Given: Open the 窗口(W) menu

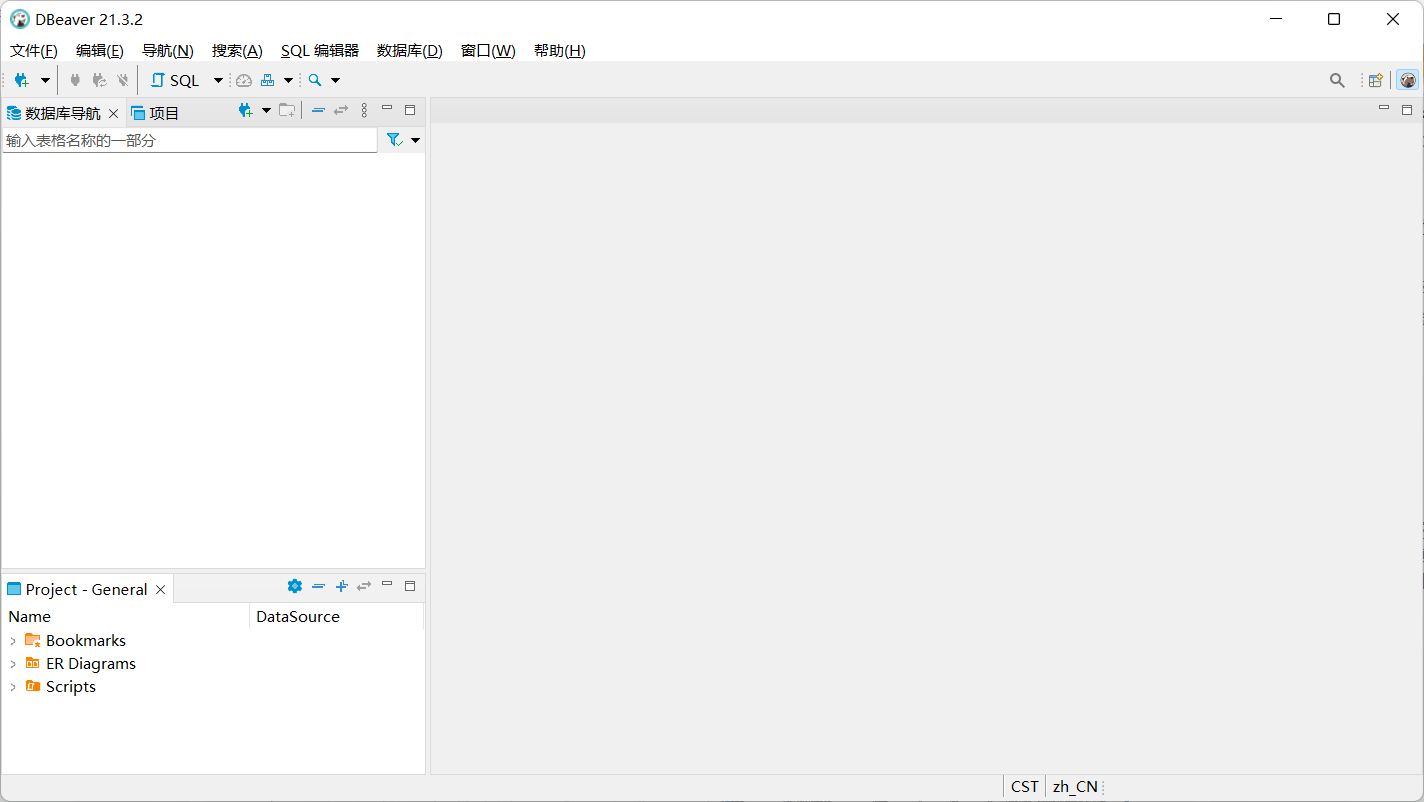Looking at the screenshot, I should (x=488, y=51).
